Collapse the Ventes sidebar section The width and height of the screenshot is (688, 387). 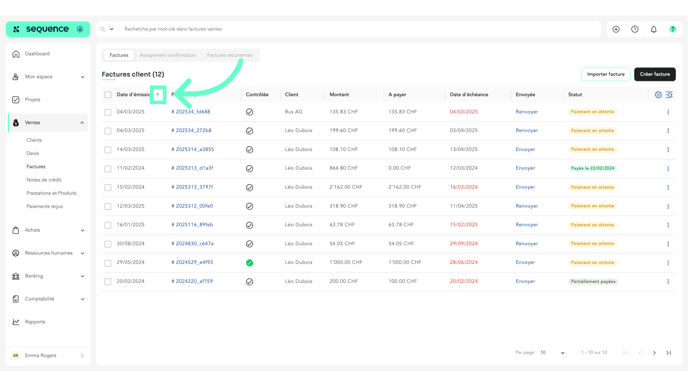[x=47, y=123]
